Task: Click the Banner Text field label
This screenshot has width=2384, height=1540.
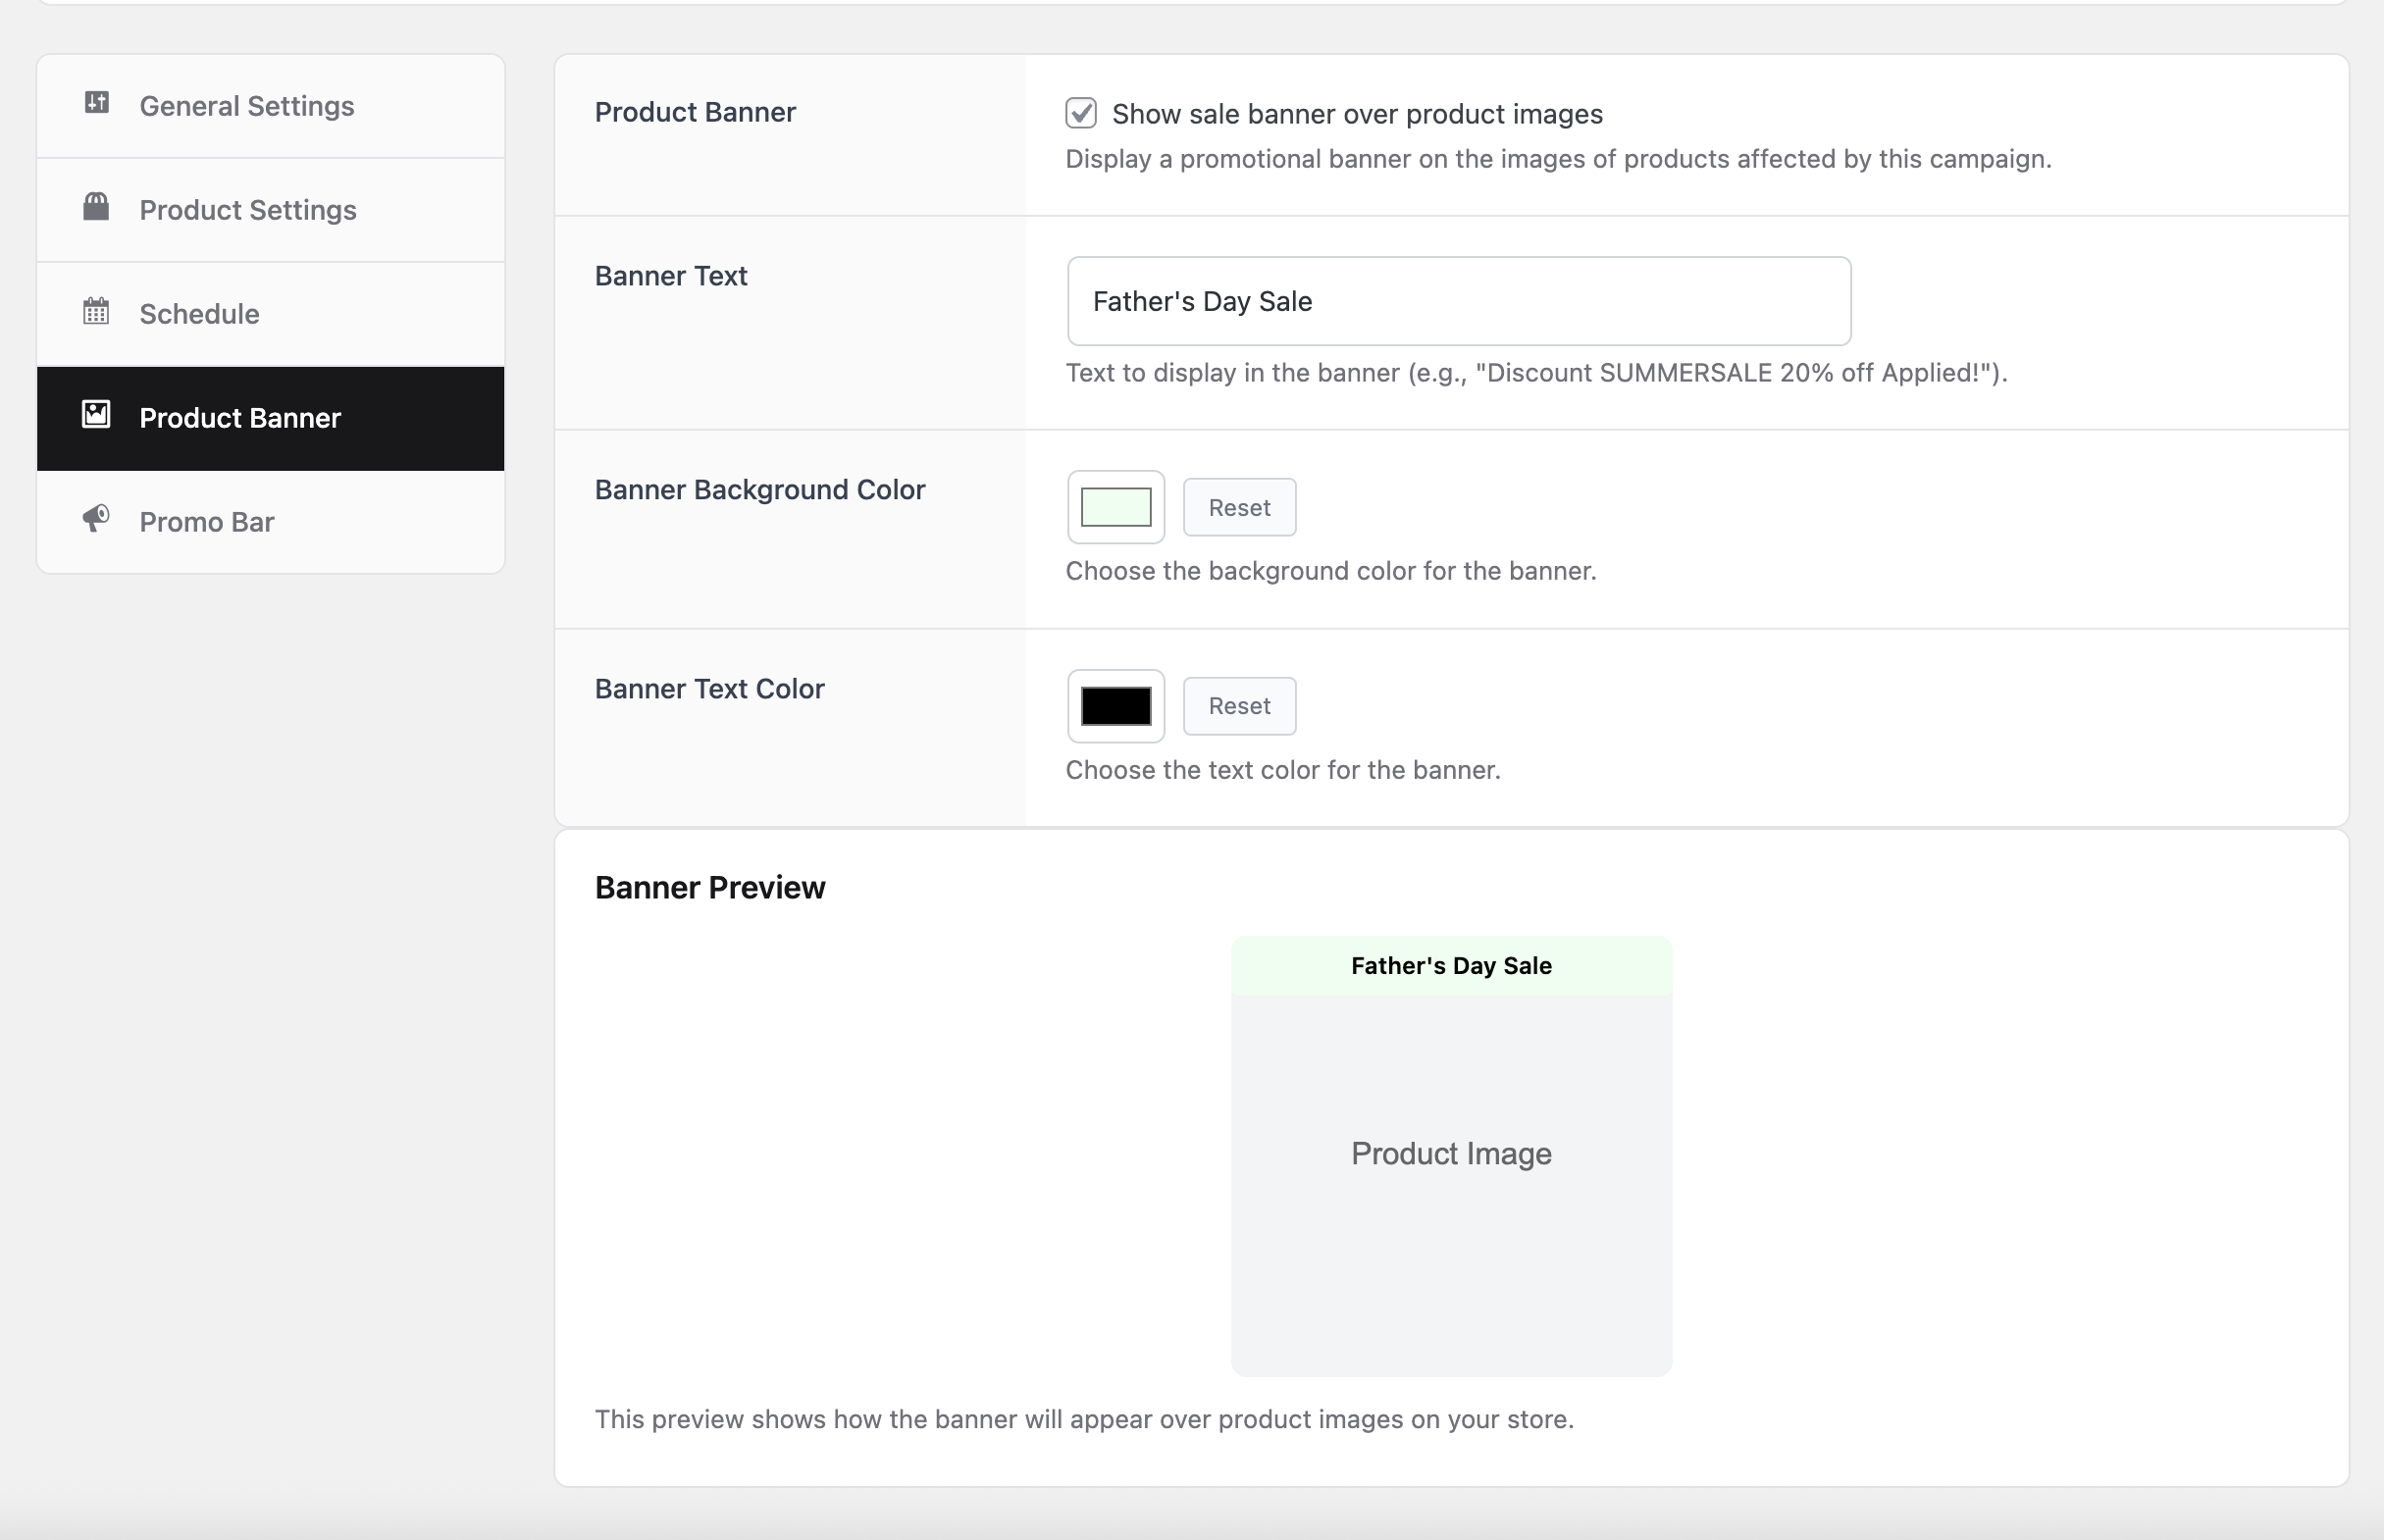Action: [x=671, y=276]
